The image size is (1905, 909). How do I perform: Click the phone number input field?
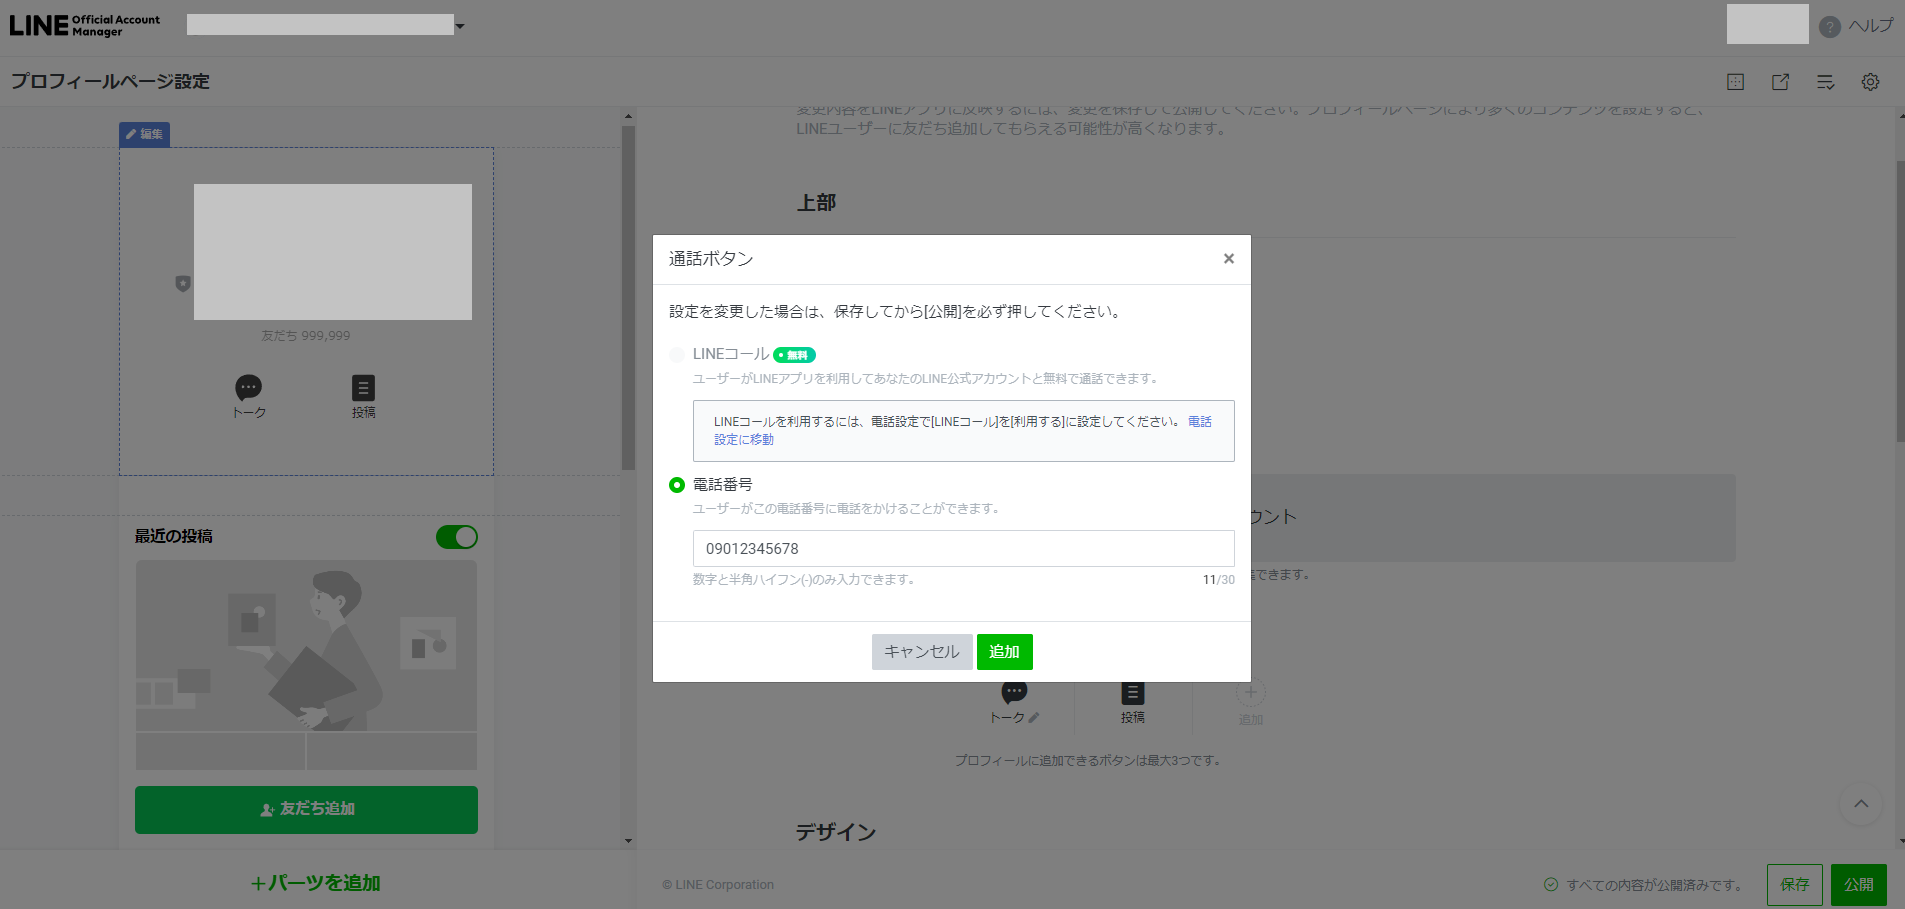(963, 548)
